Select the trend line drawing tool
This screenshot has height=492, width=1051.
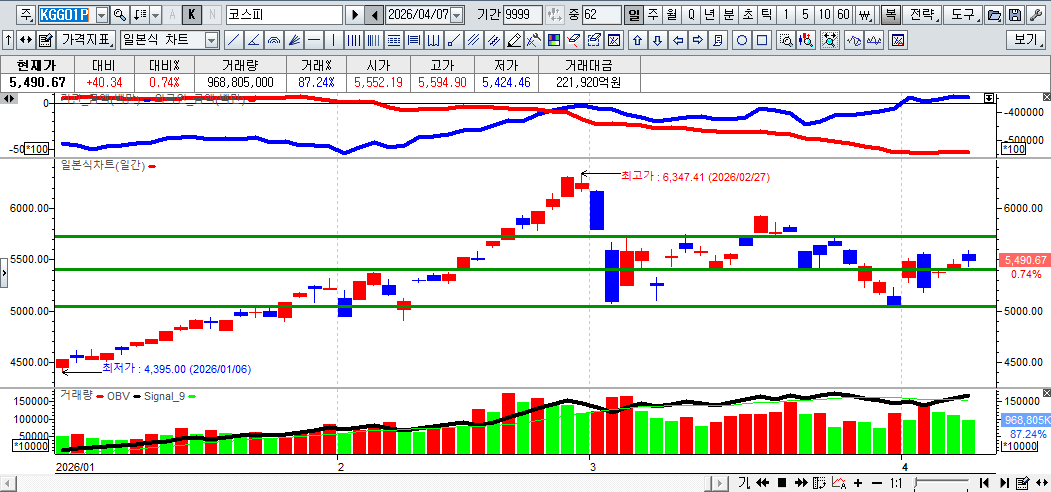[233, 40]
